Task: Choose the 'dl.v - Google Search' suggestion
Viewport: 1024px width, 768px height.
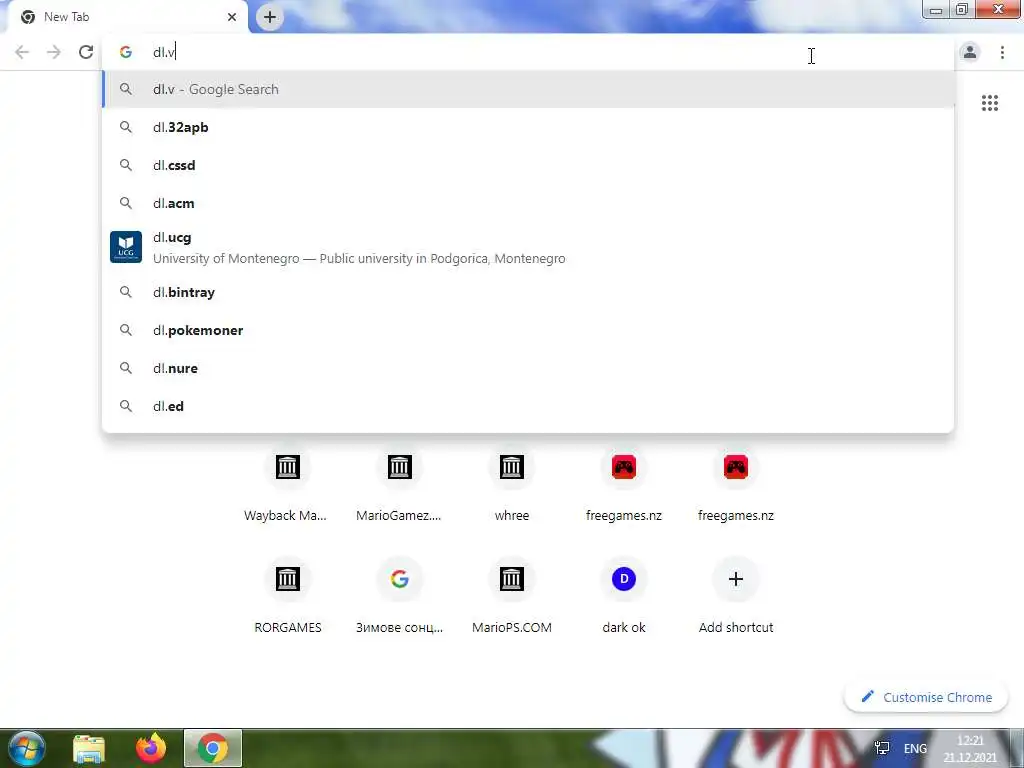Action: [528, 89]
